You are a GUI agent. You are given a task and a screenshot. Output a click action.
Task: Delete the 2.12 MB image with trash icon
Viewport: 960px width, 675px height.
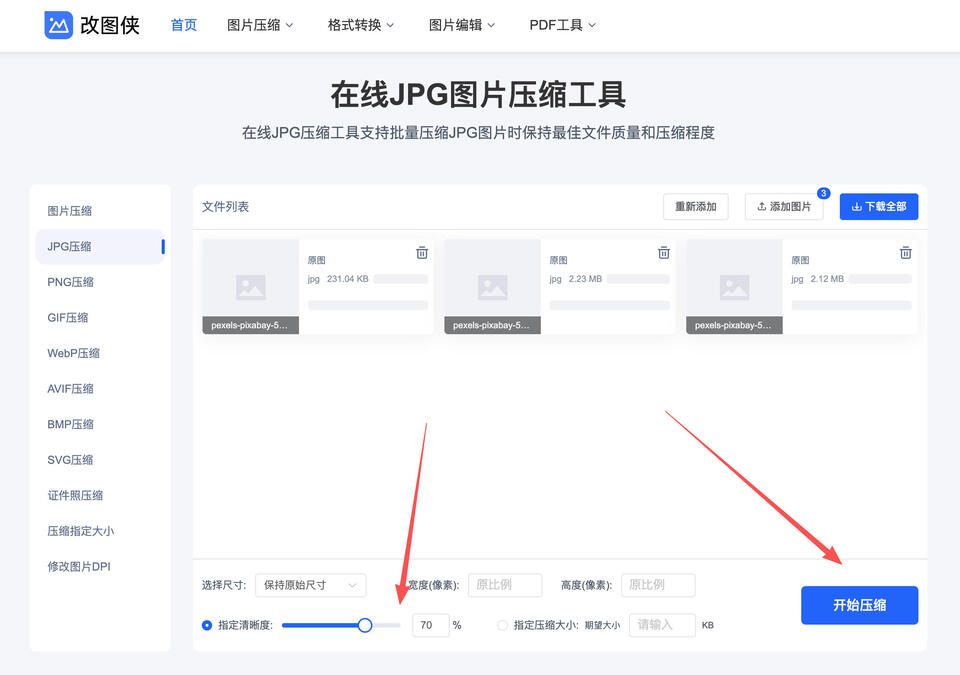pos(906,252)
